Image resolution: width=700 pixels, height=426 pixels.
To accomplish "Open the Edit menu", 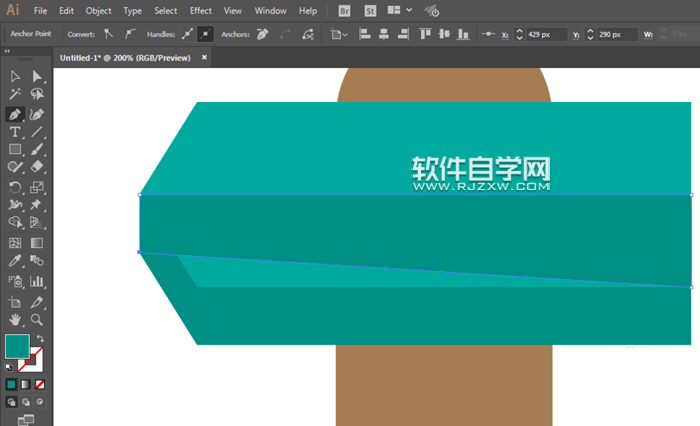I will click(x=66, y=11).
